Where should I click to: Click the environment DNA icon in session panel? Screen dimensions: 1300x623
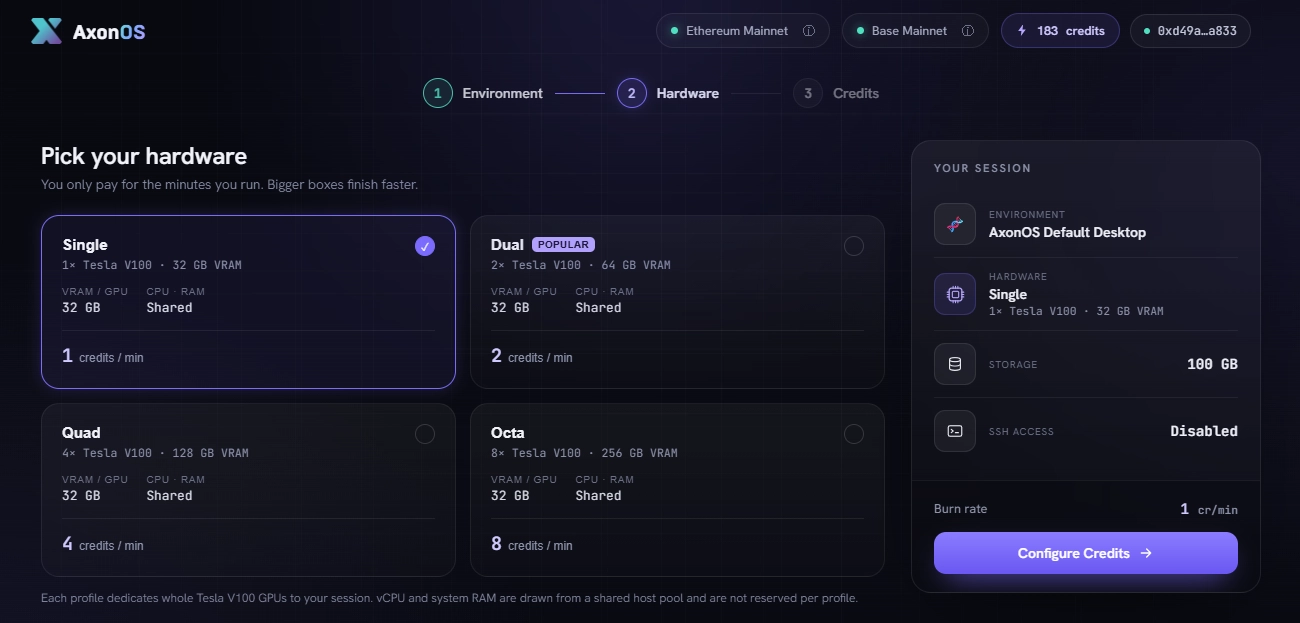tap(955, 224)
